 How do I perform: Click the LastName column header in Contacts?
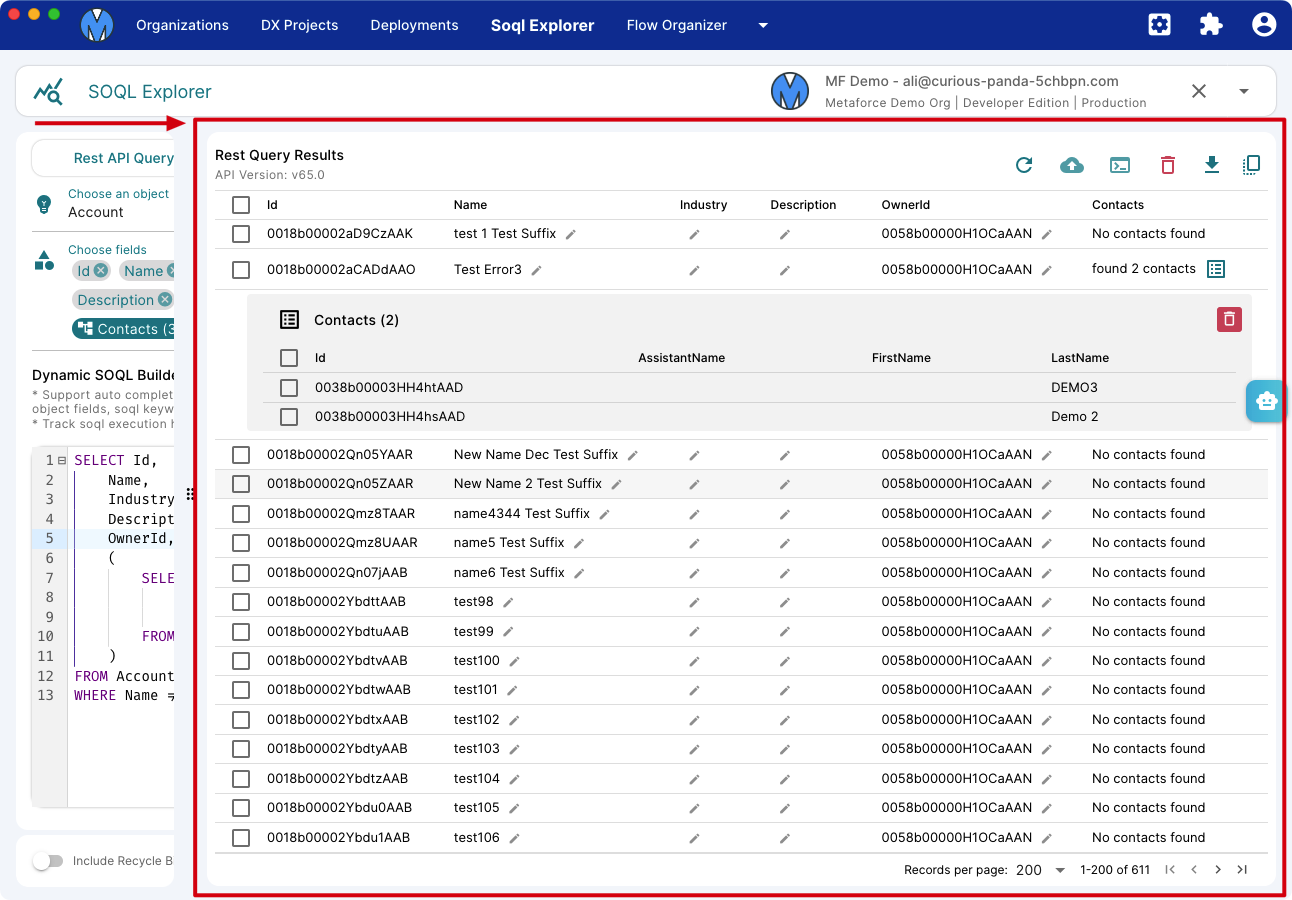pos(1080,358)
